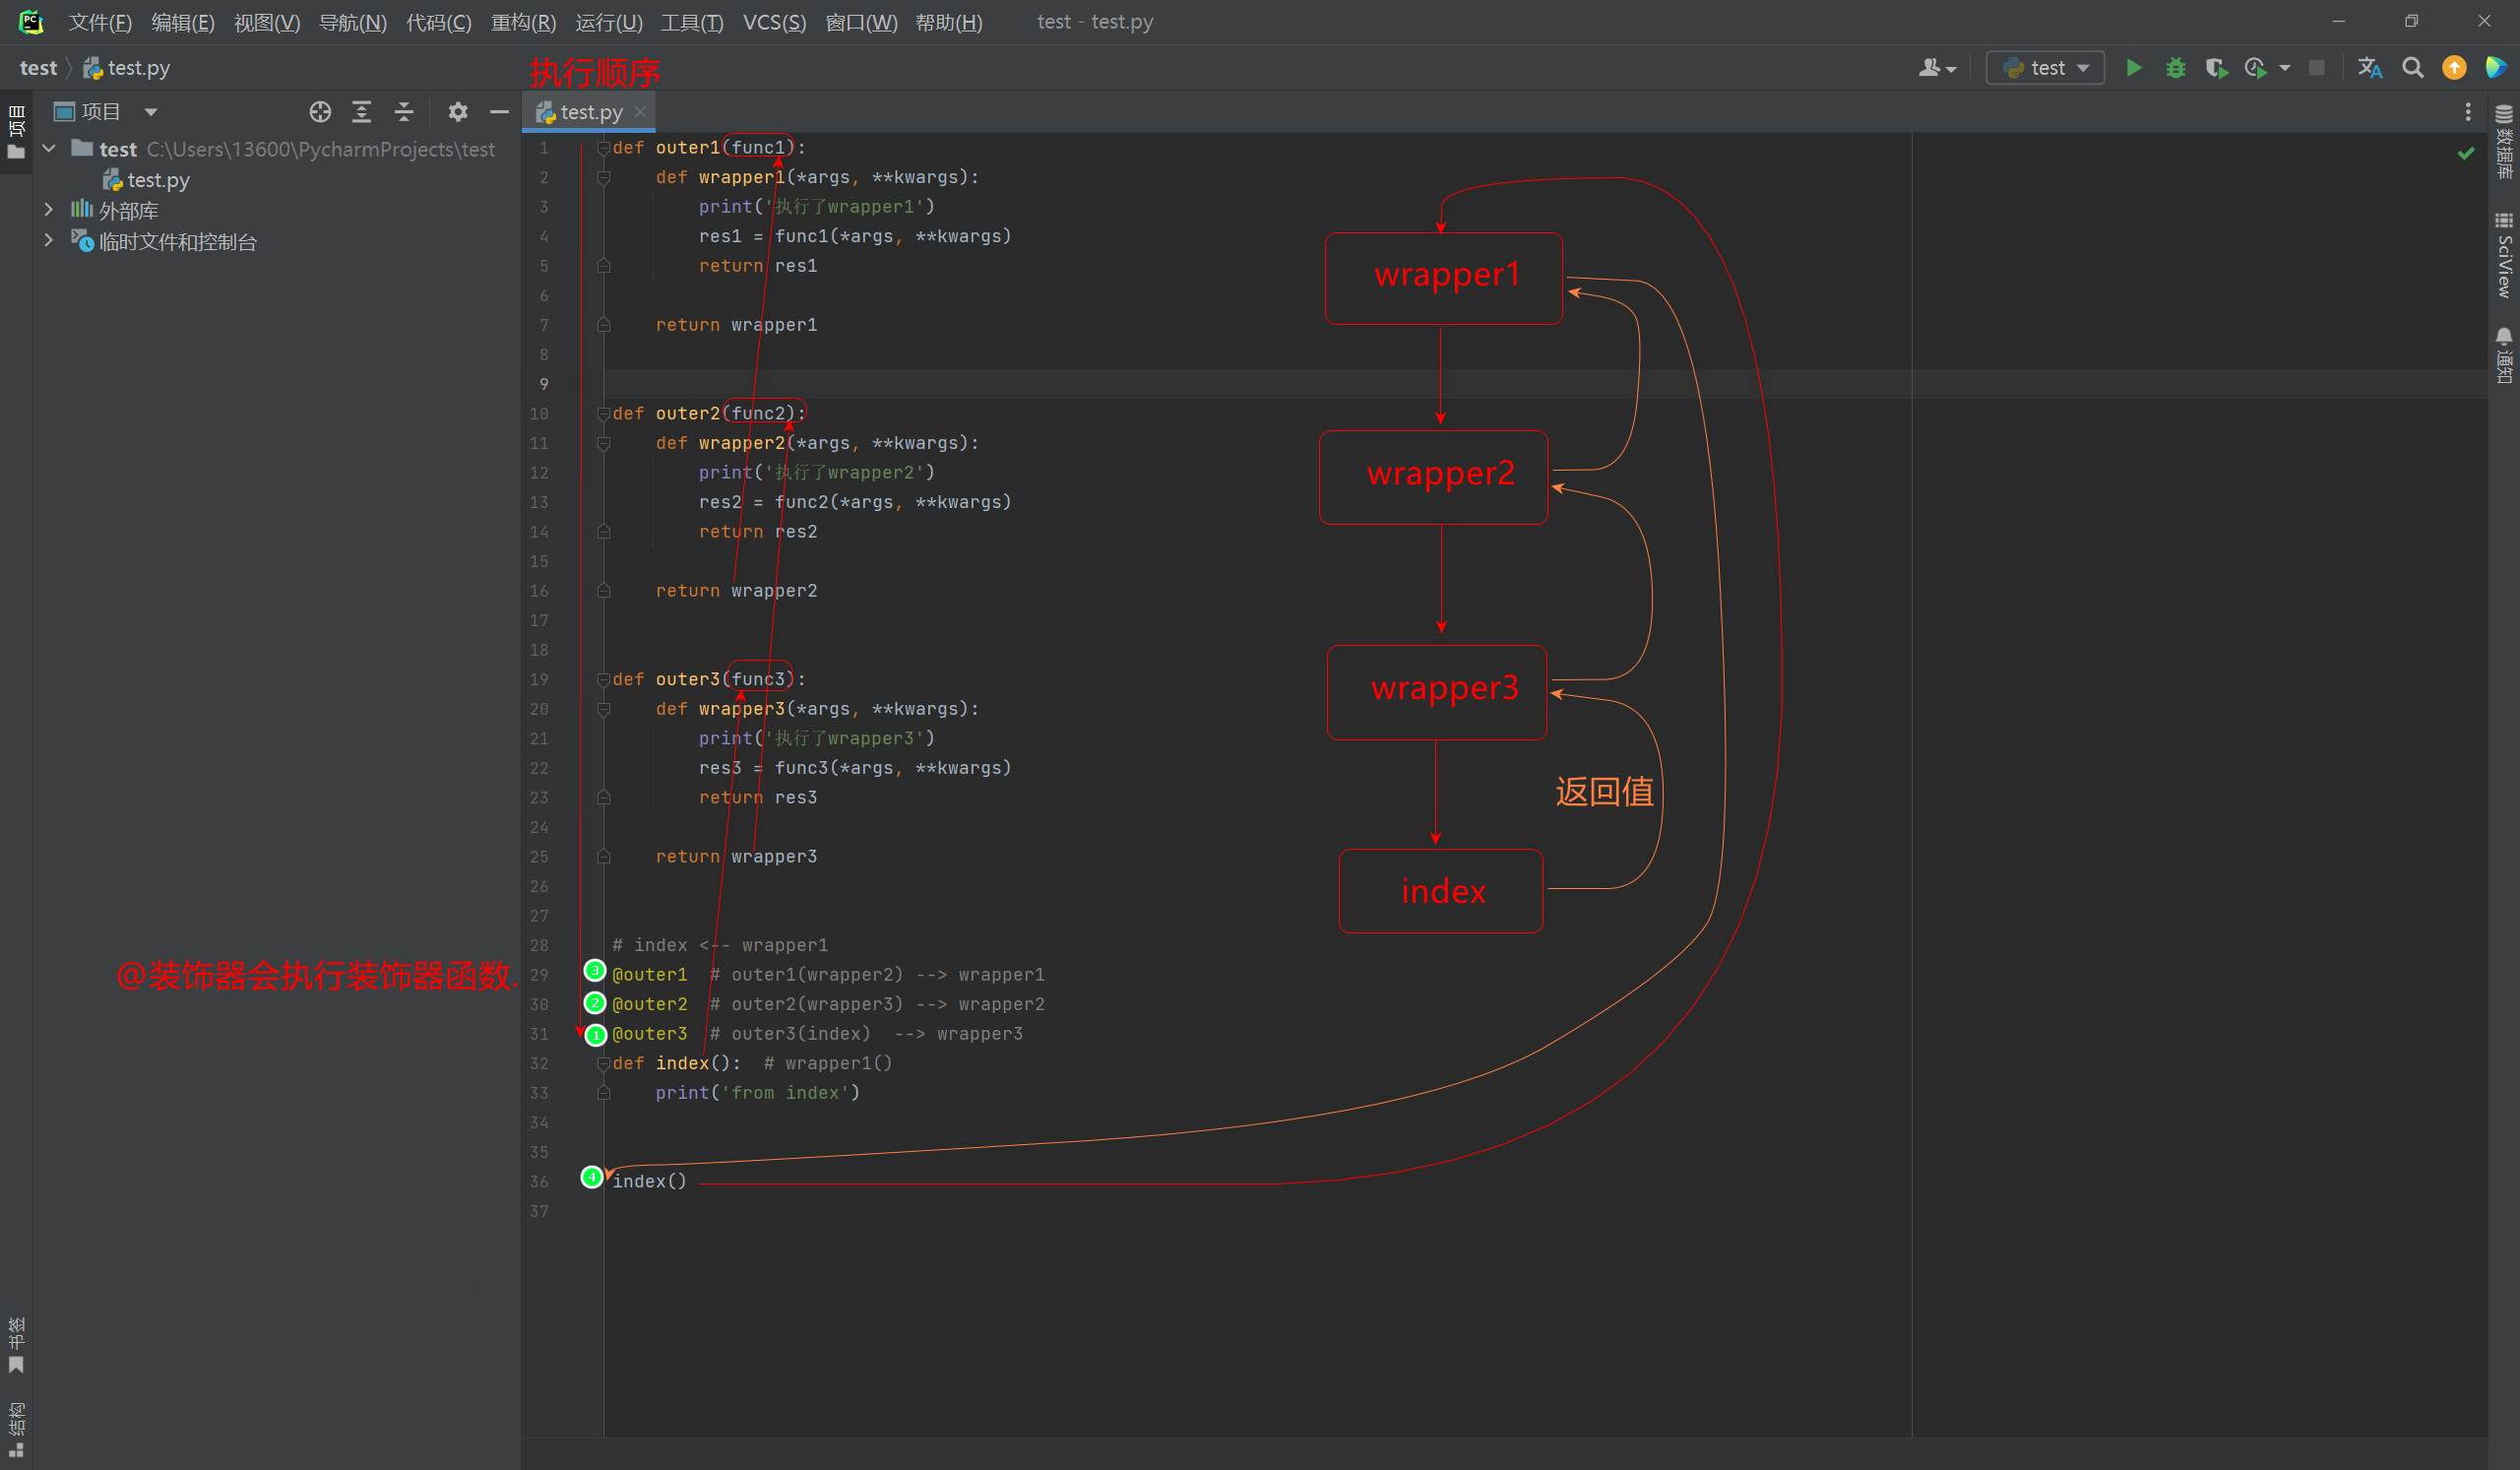Click line number 36 in gutter

click(540, 1182)
